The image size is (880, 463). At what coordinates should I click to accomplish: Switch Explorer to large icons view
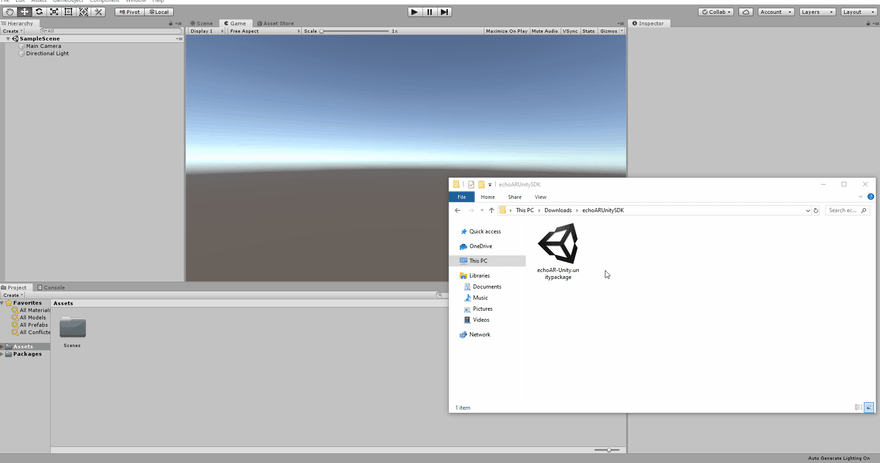click(x=869, y=407)
